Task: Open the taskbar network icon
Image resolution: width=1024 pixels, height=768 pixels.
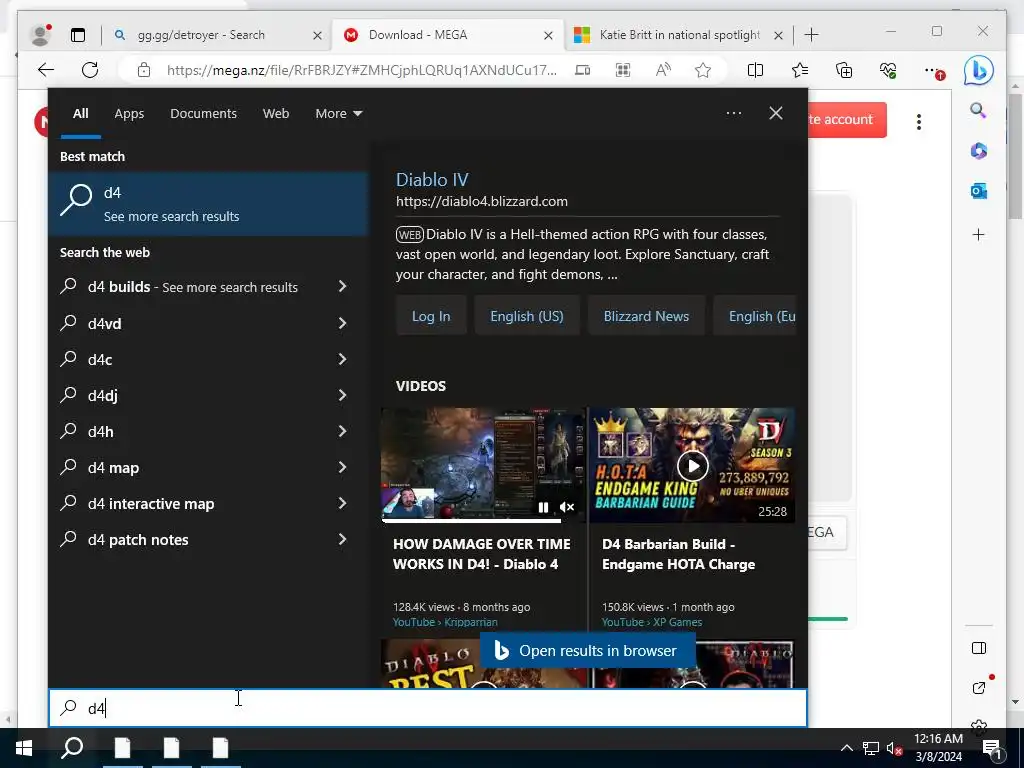Action: [x=871, y=748]
